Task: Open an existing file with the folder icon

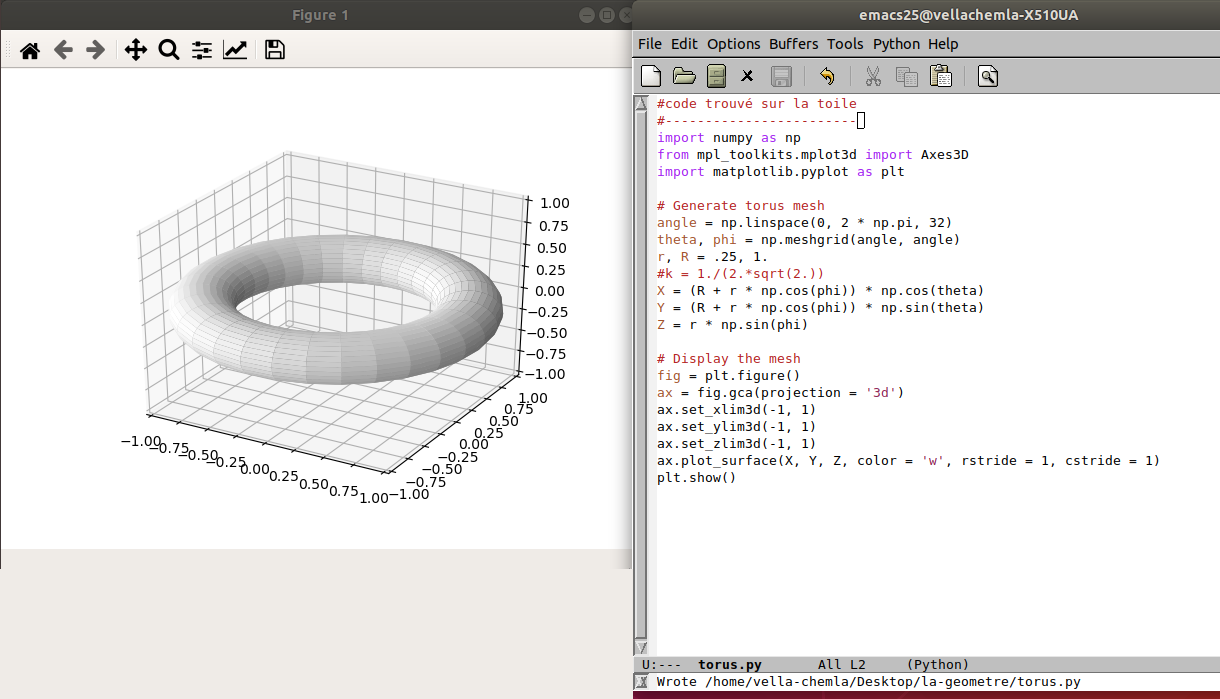Action: (684, 76)
